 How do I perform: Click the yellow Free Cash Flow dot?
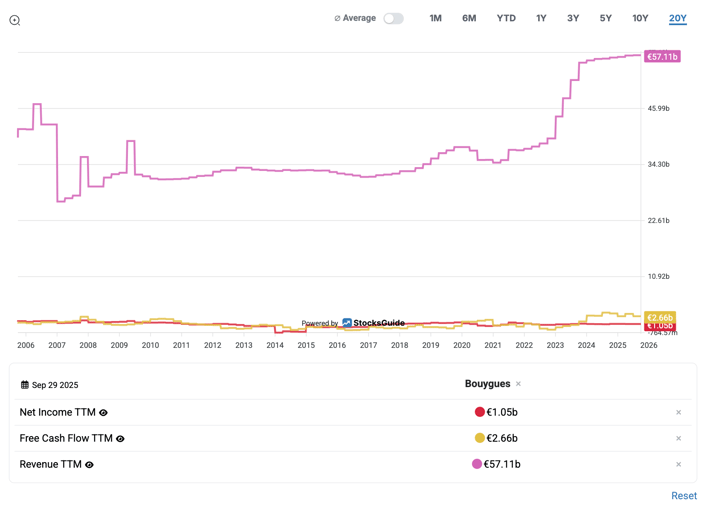tap(480, 438)
